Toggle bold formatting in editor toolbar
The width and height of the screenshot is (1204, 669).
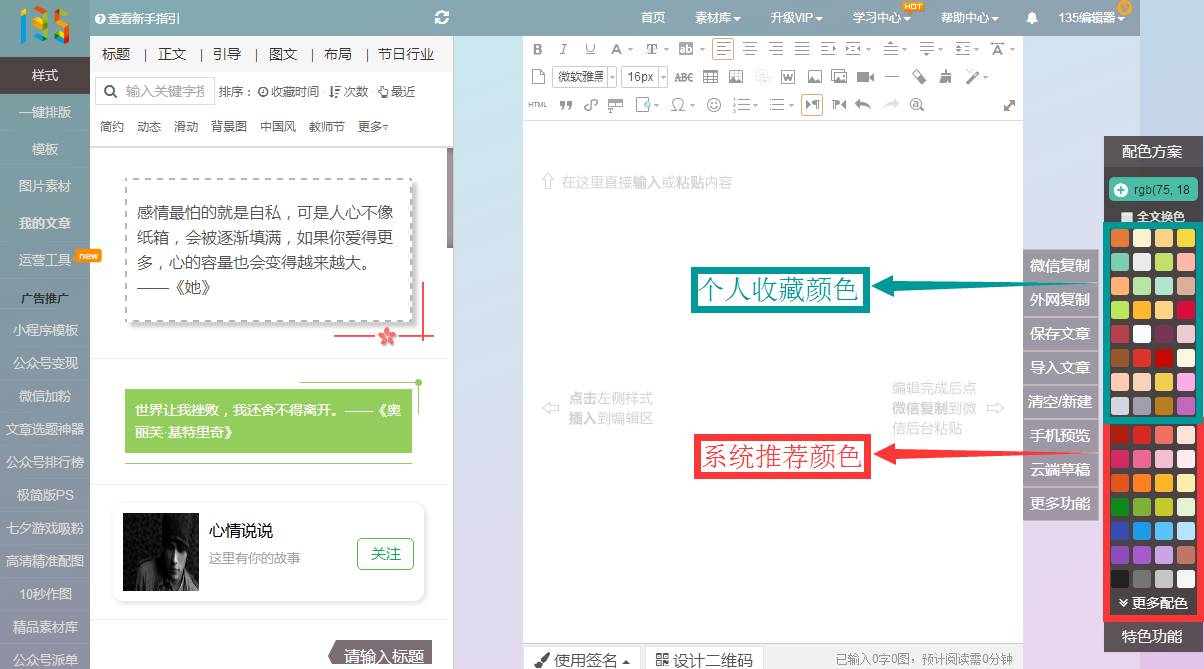click(x=537, y=49)
